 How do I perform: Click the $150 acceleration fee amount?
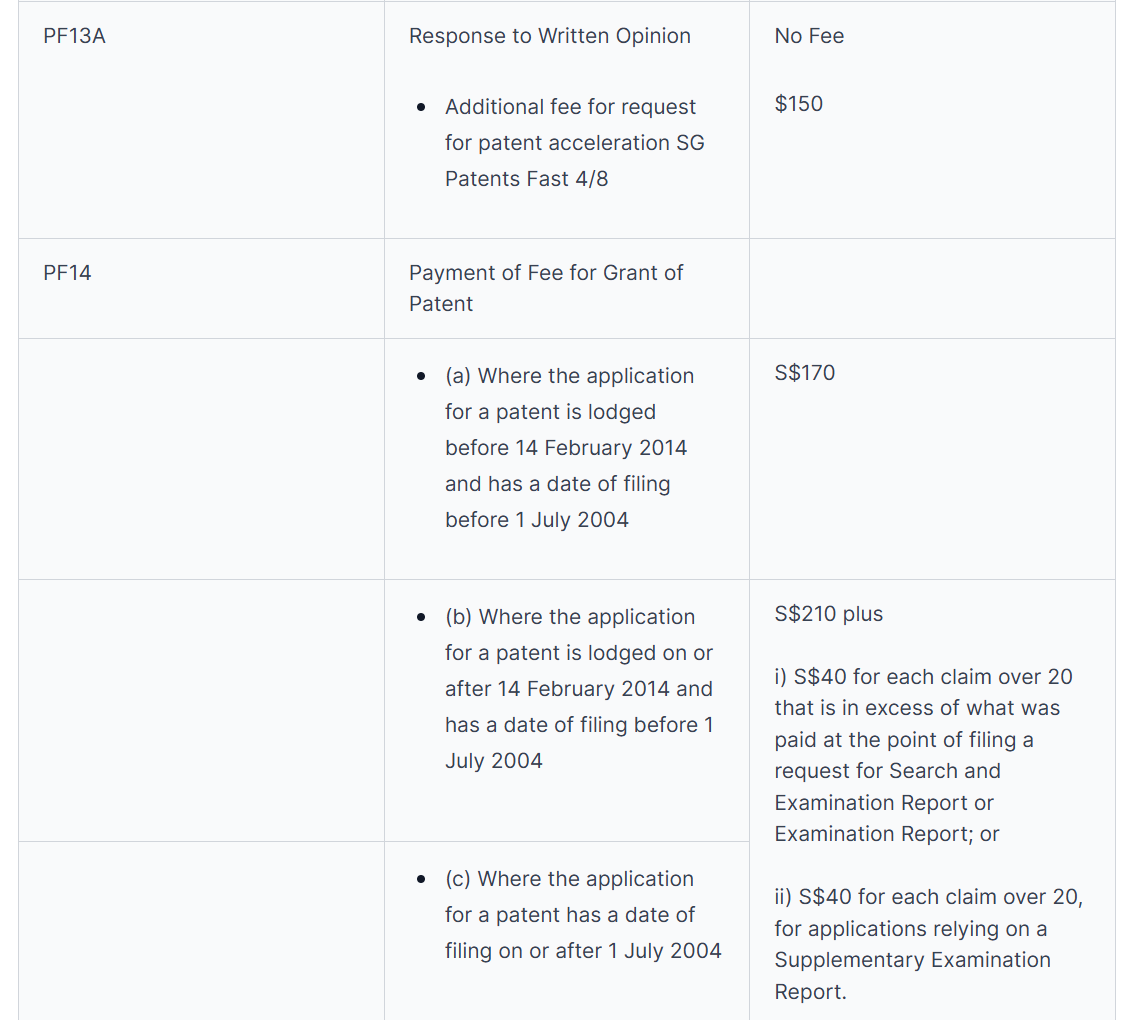coord(798,104)
